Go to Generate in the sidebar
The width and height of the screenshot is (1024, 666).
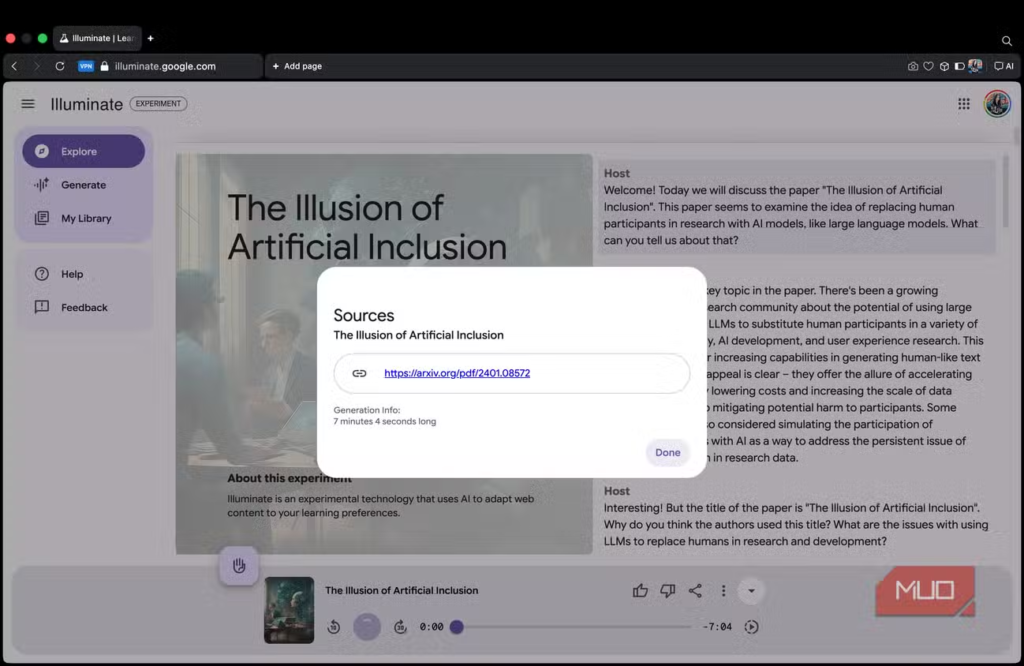coord(84,185)
